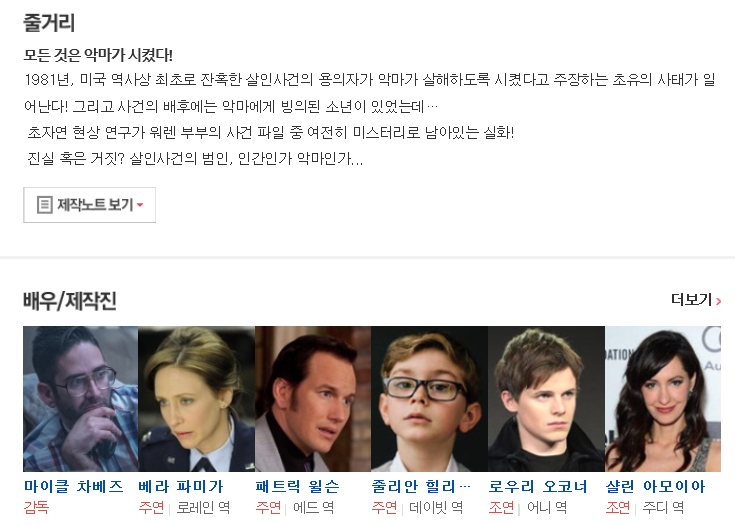The height and width of the screenshot is (525, 735).
Task: Click the 감독 role label
Action: coord(36,508)
